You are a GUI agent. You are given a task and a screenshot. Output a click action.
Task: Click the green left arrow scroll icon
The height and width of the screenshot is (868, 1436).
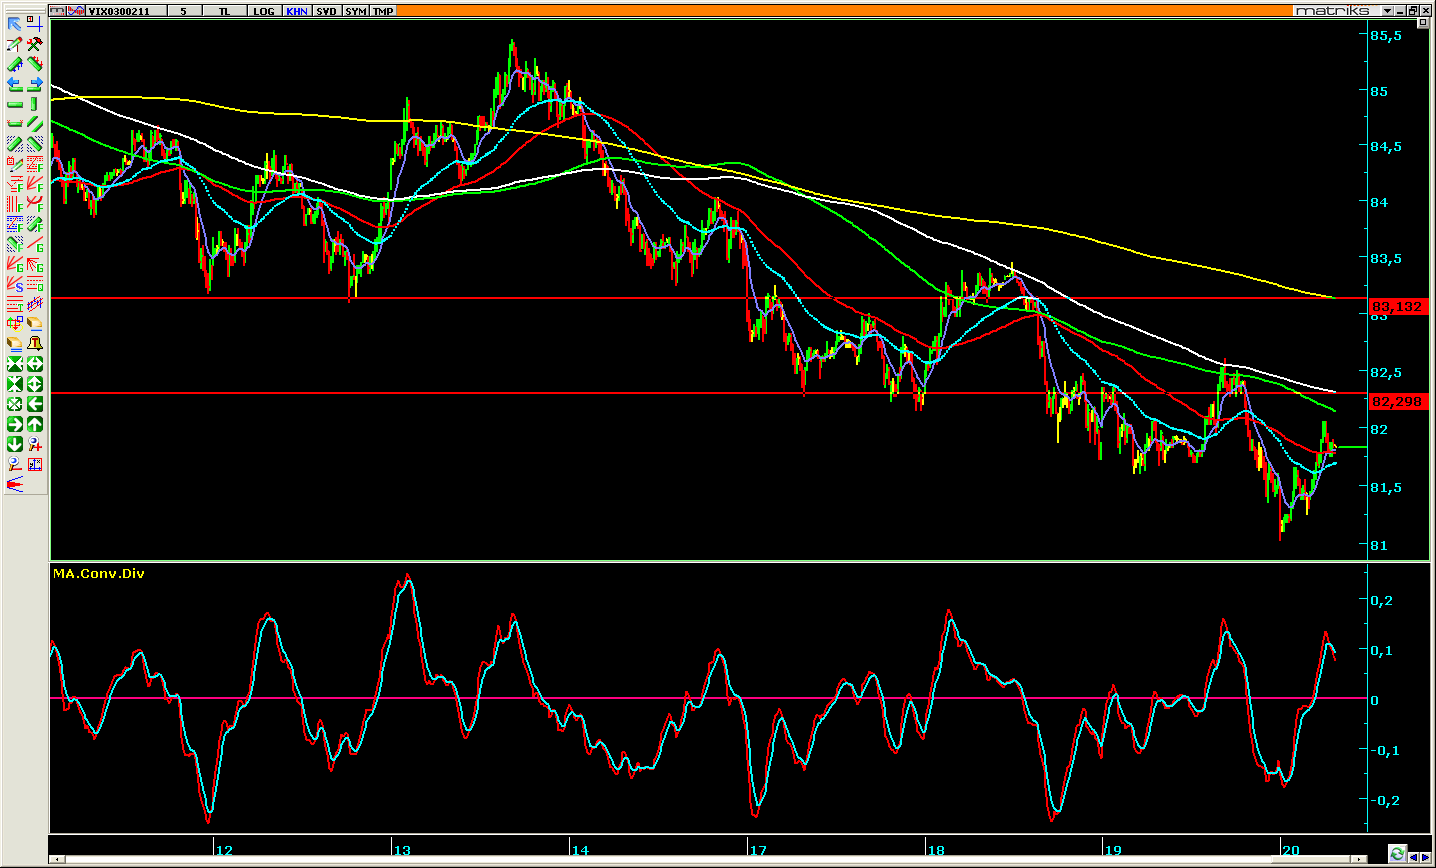click(35, 404)
